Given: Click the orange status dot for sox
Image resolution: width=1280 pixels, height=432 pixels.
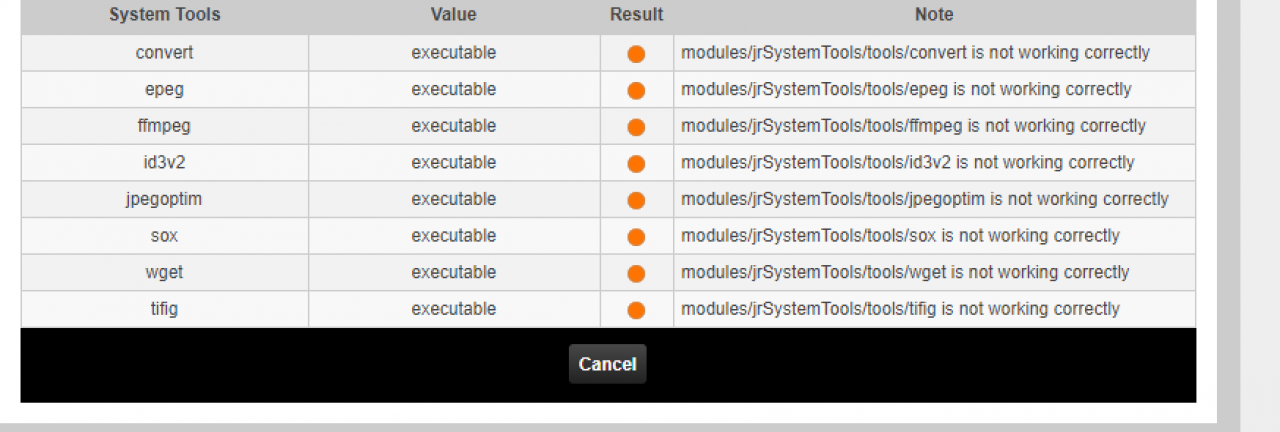Looking at the screenshot, I should tap(636, 237).
